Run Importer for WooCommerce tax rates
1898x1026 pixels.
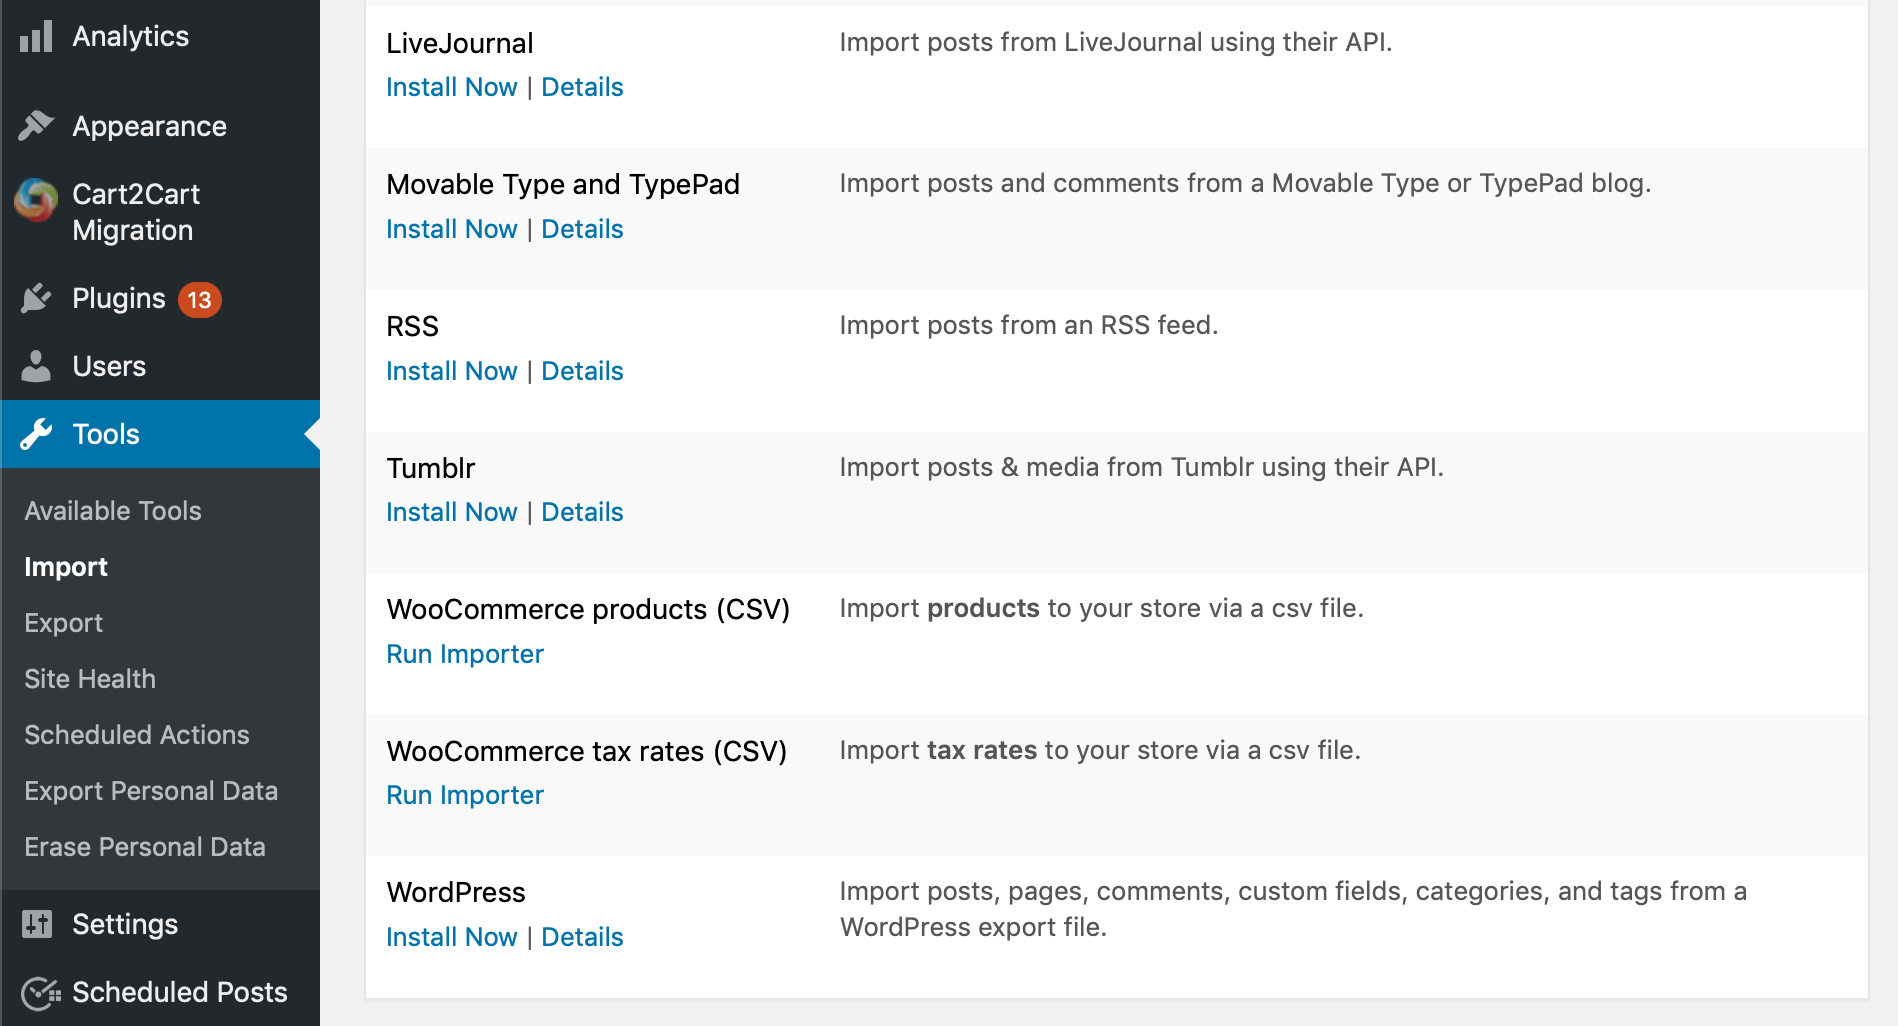click(x=465, y=795)
